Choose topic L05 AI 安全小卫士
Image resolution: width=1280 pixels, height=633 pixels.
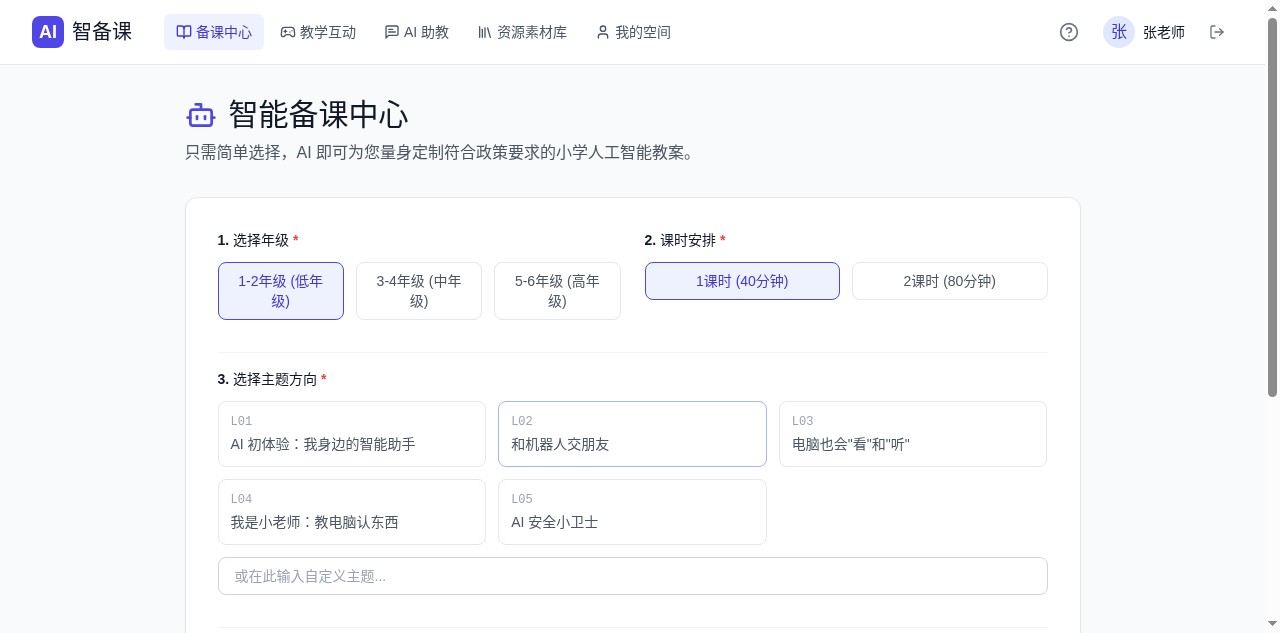(x=632, y=512)
